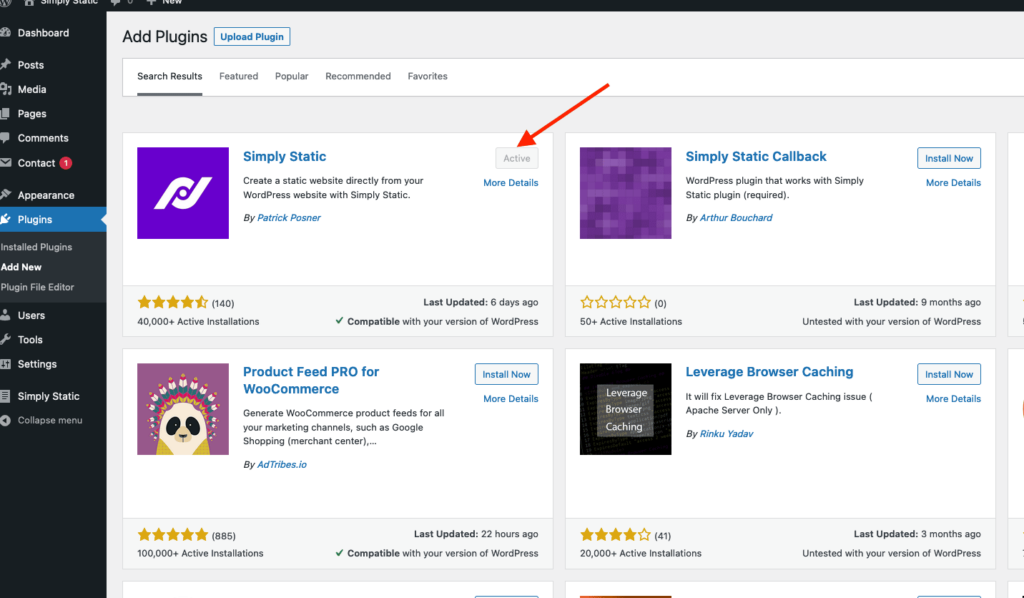Image resolution: width=1024 pixels, height=598 pixels.
Task: Install the Simply Static Callback plugin
Action: (949, 158)
